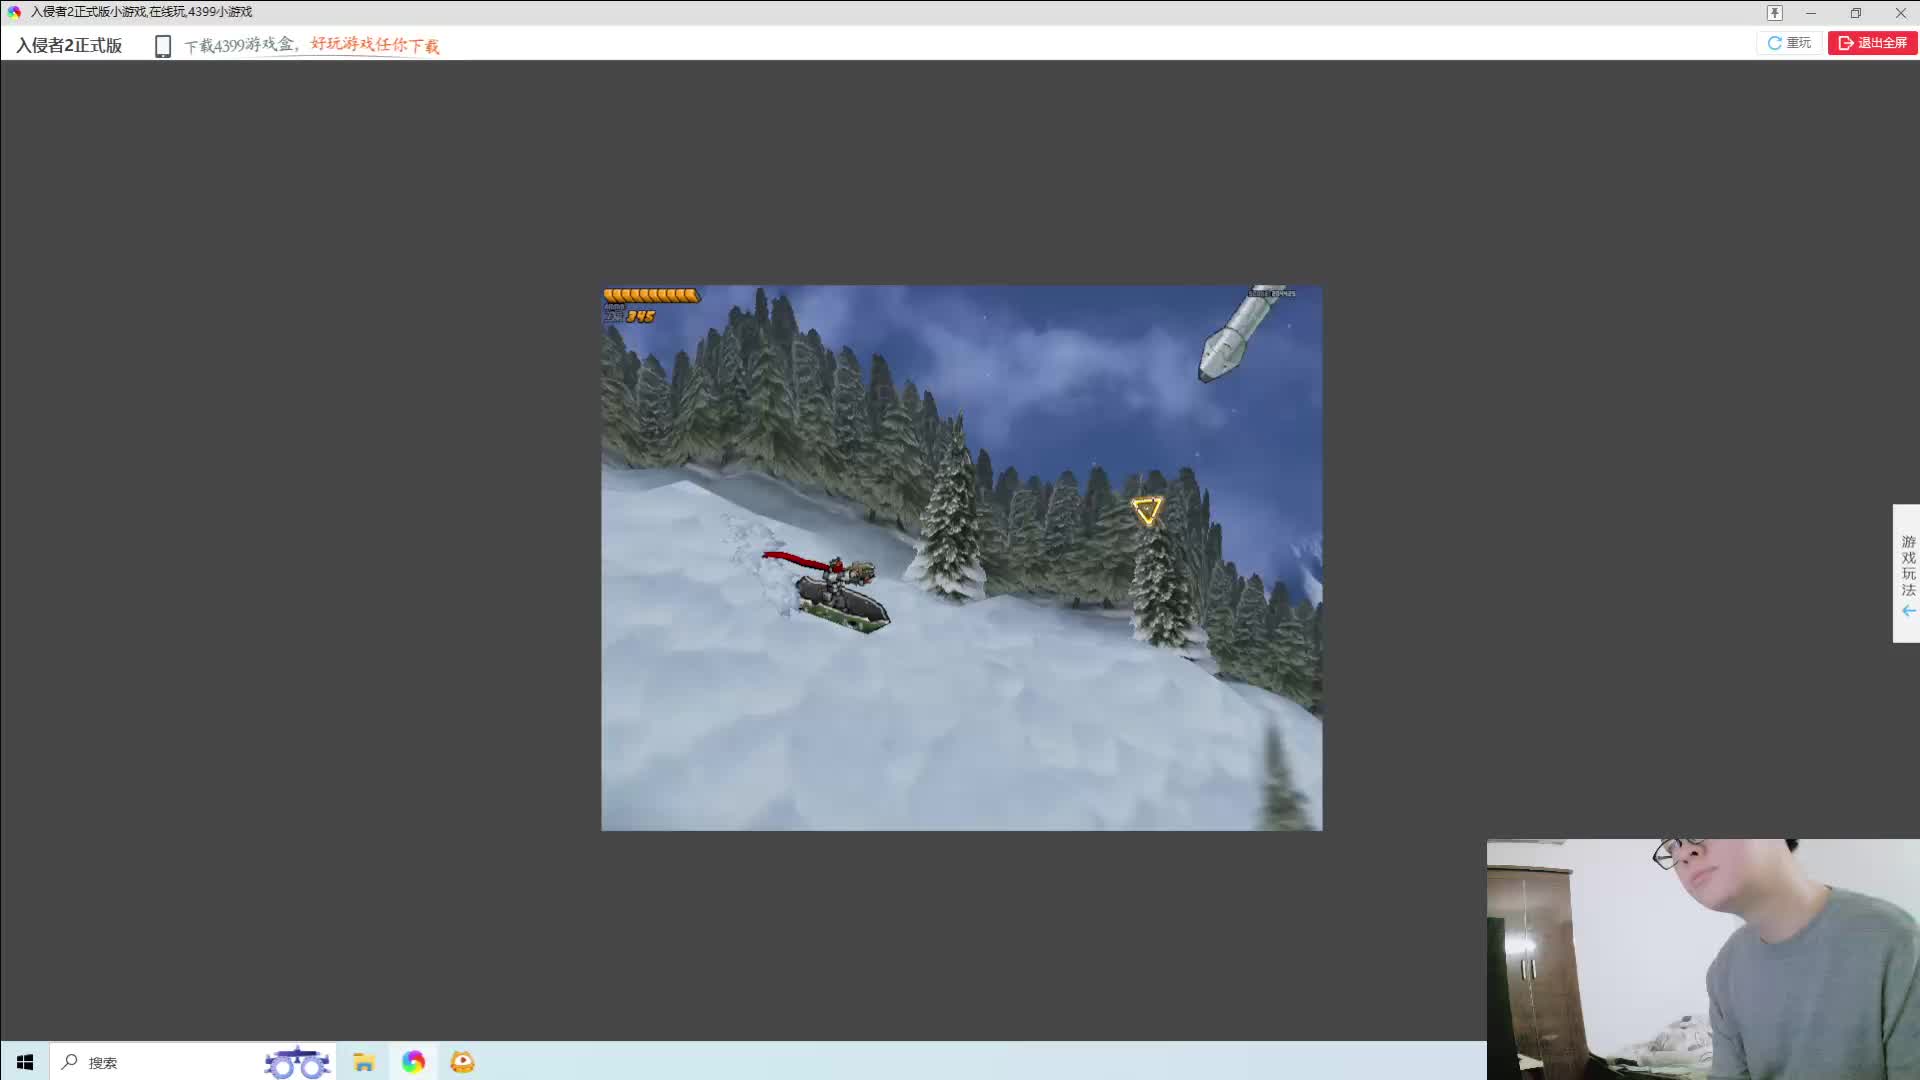Open the colorful browser taskbar icon

click(413, 1062)
